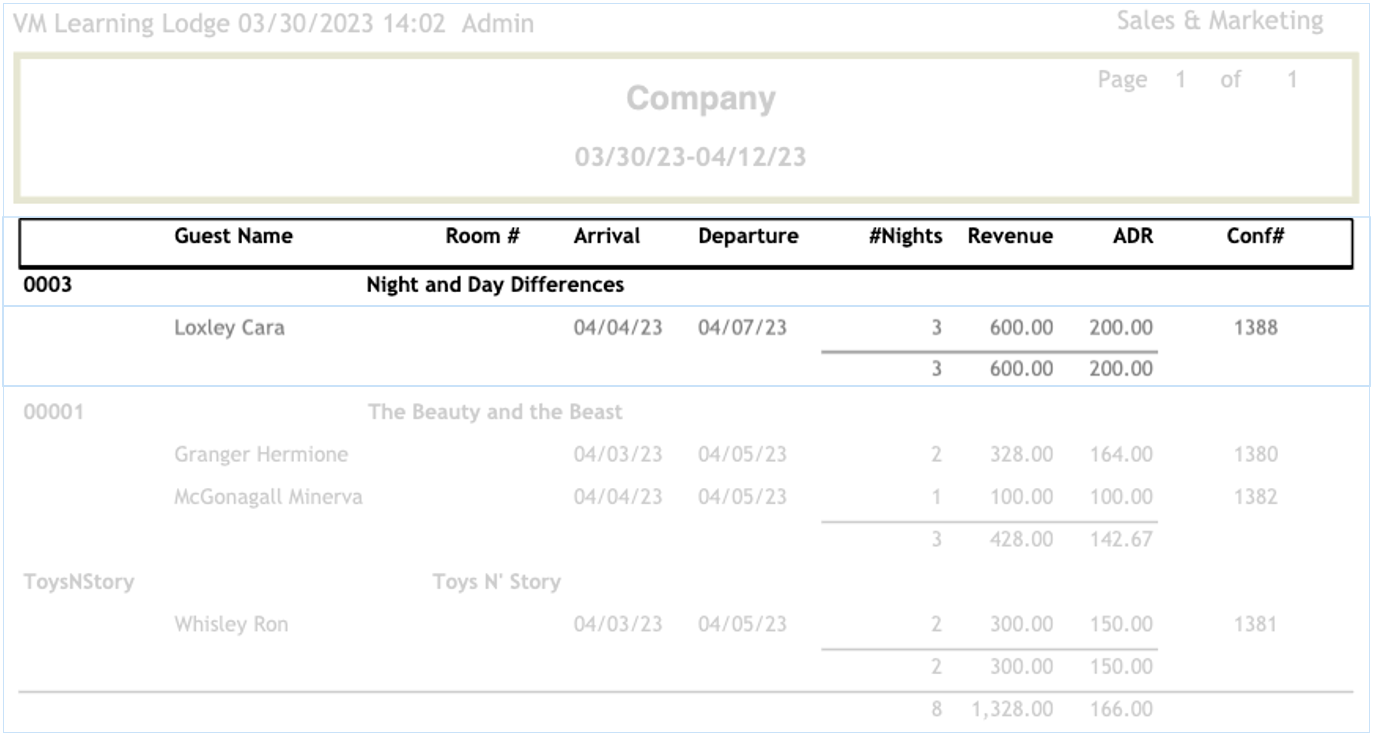Select the Revenue column header

[1010, 236]
